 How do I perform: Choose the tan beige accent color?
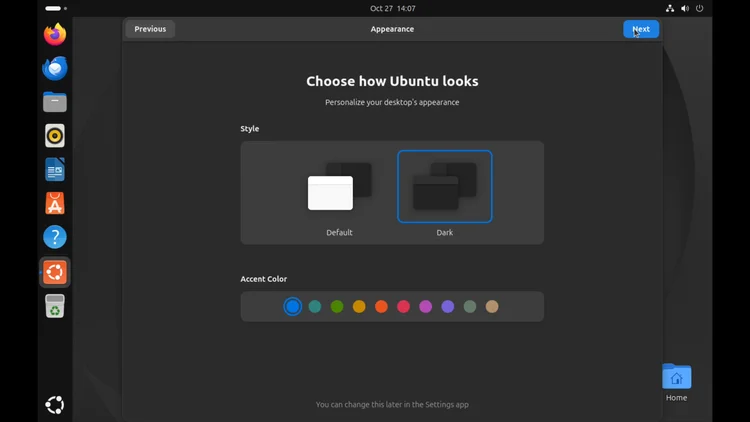point(492,306)
